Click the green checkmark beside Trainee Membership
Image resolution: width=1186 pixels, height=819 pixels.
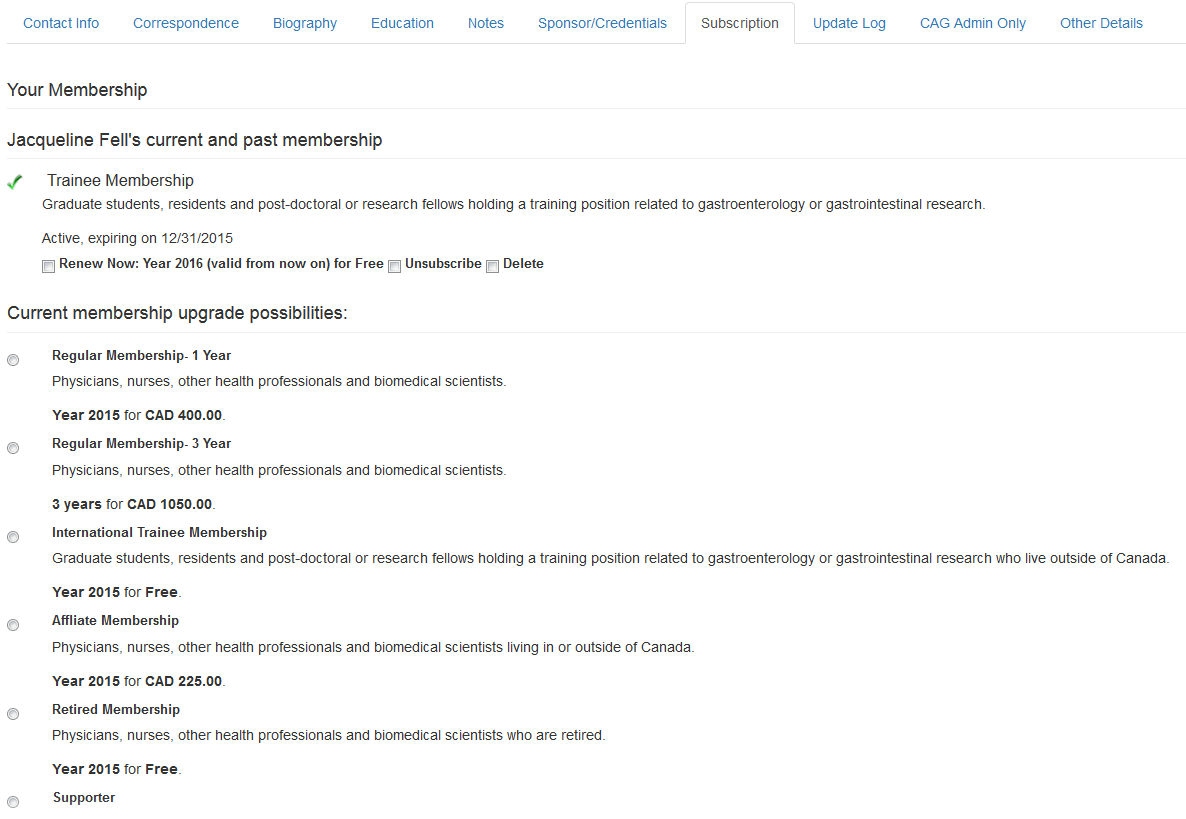(14, 182)
